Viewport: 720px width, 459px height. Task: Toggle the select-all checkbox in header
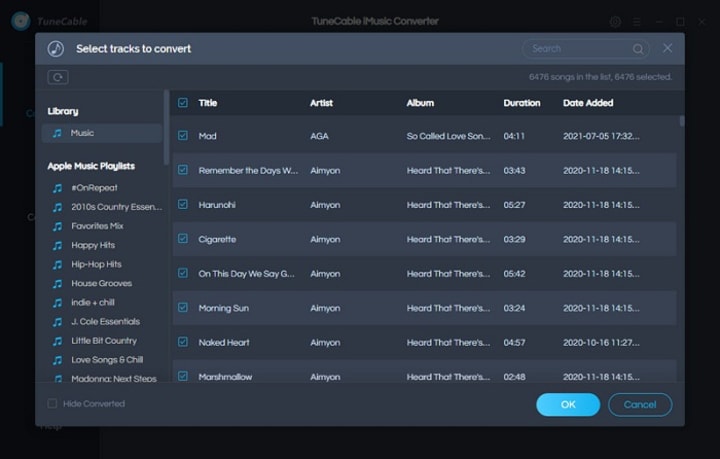tap(183, 102)
